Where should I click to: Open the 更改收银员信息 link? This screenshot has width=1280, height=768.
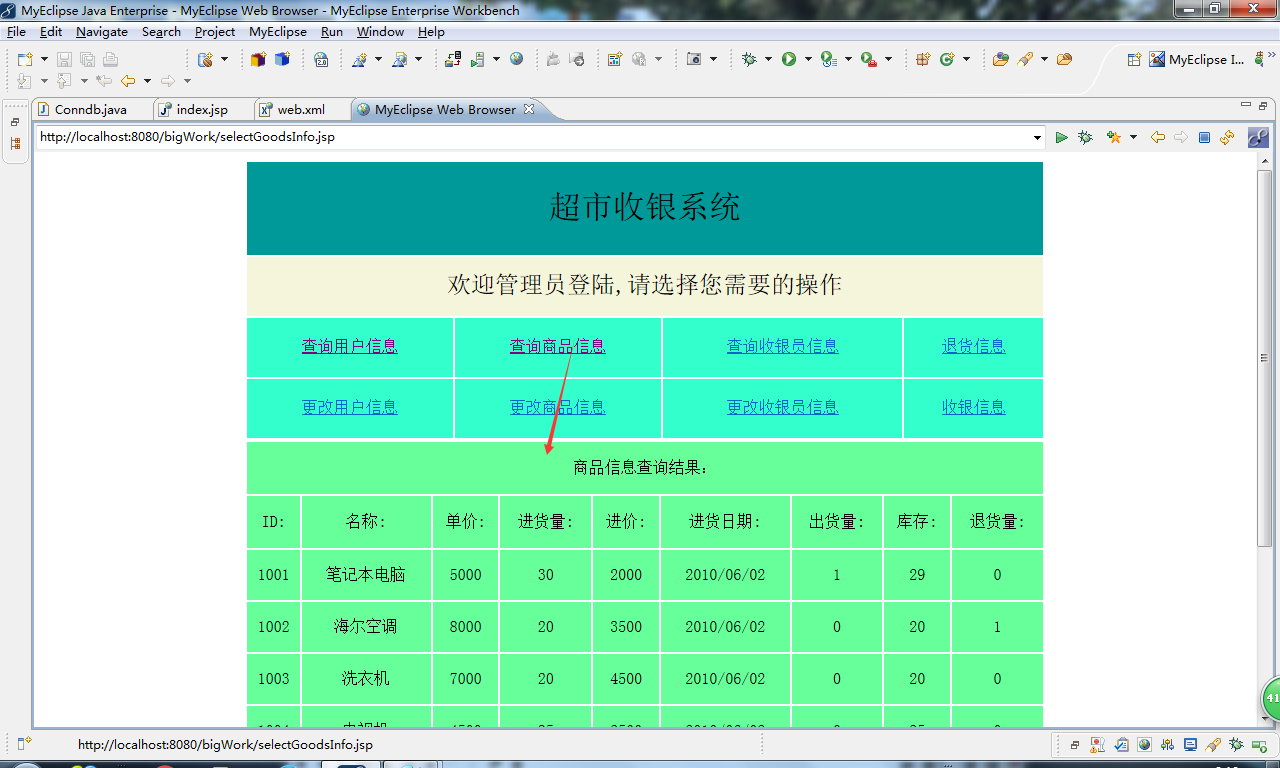pyautogui.click(x=782, y=407)
